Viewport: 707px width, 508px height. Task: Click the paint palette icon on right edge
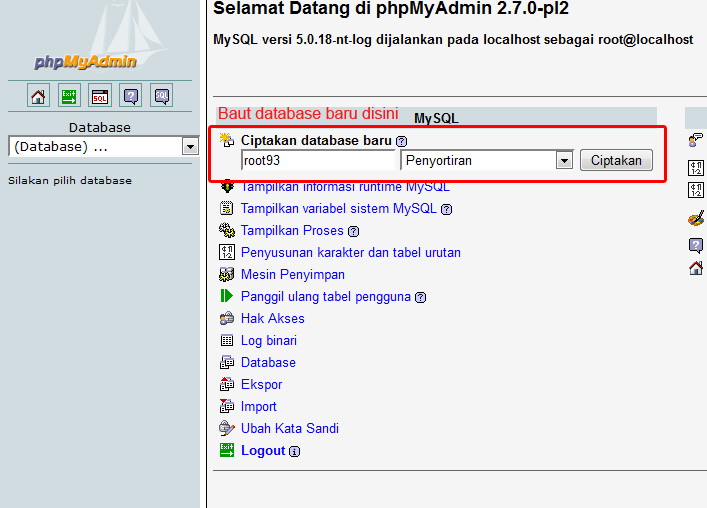[x=696, y=219]
